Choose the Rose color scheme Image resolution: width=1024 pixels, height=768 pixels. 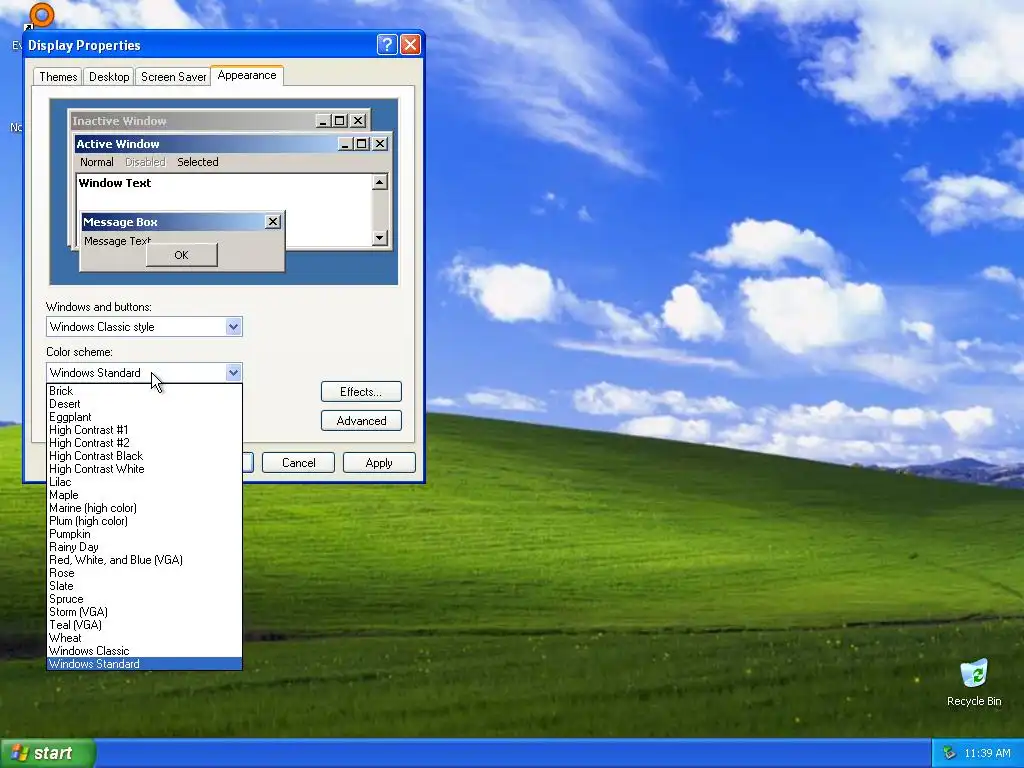point(144,573)
